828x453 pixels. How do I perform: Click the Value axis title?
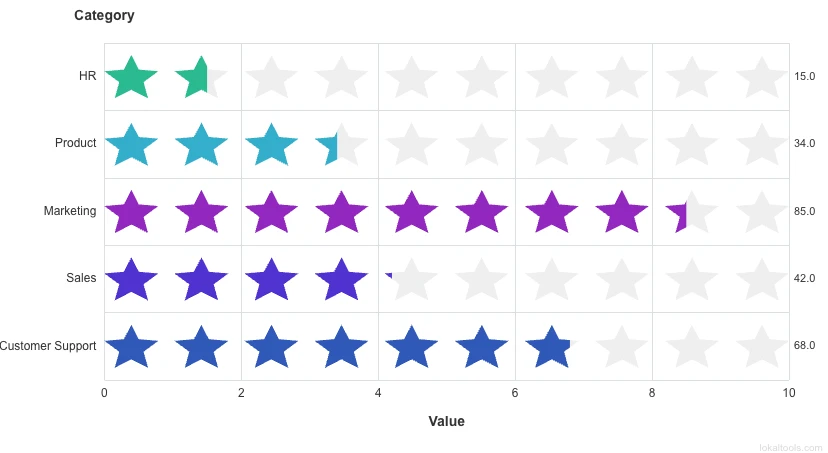click(x=446, y=421)
